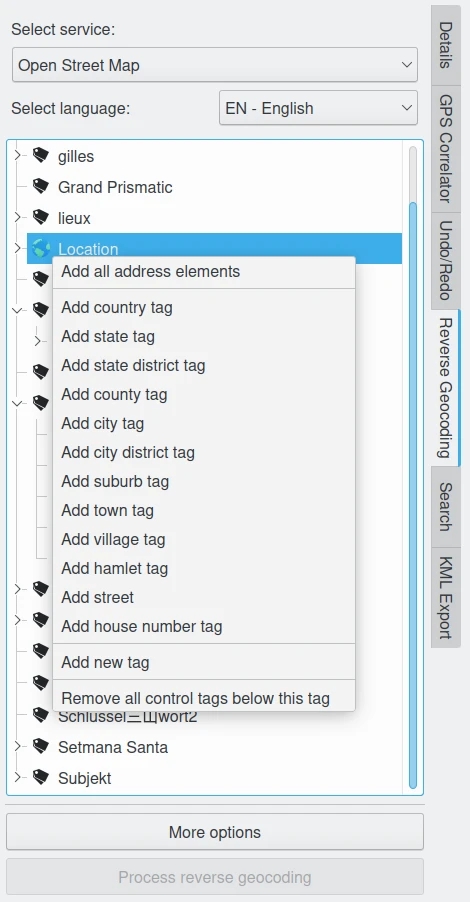Image resolution: width=470 pixels, height=902 pixels.
Task: Select Add city tag menu entry
Action: tap(102, 423)
